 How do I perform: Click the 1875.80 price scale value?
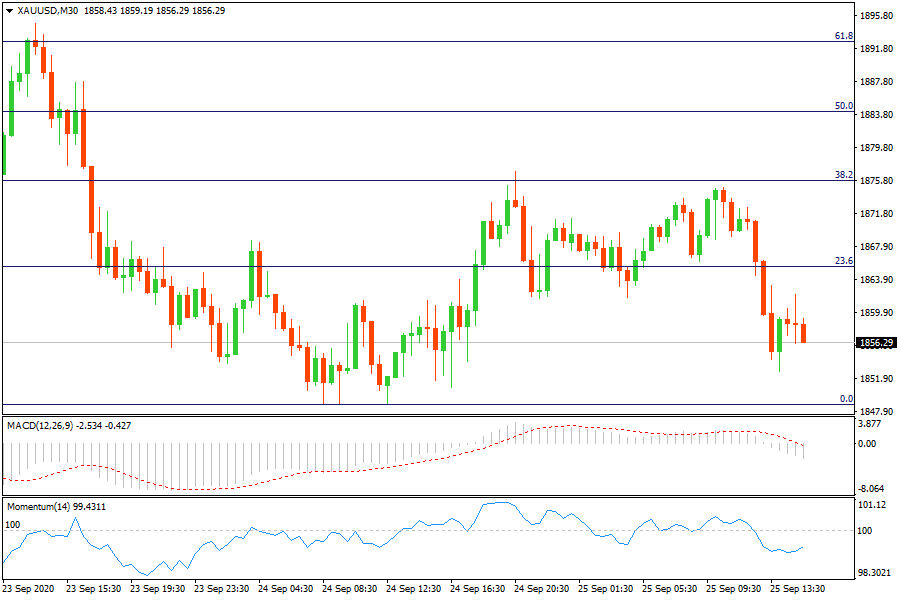[876, 181]
